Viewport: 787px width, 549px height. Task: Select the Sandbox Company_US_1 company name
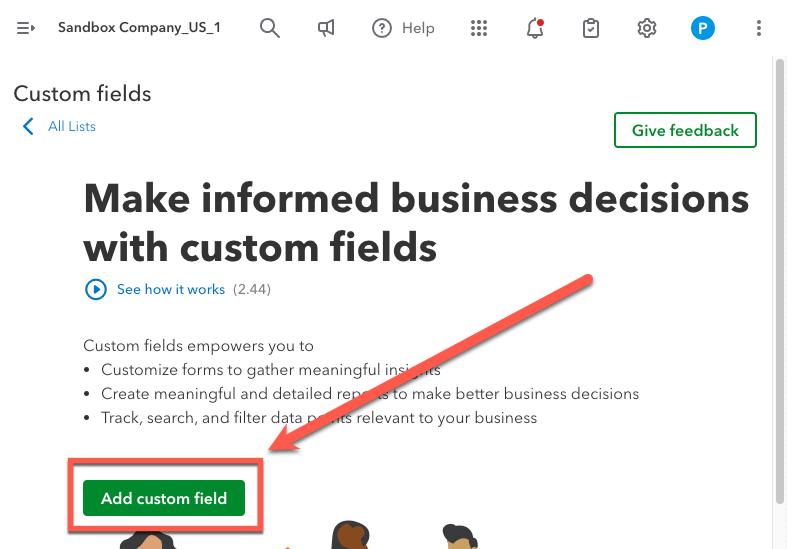pyautogui.click(x=139, y=28)
